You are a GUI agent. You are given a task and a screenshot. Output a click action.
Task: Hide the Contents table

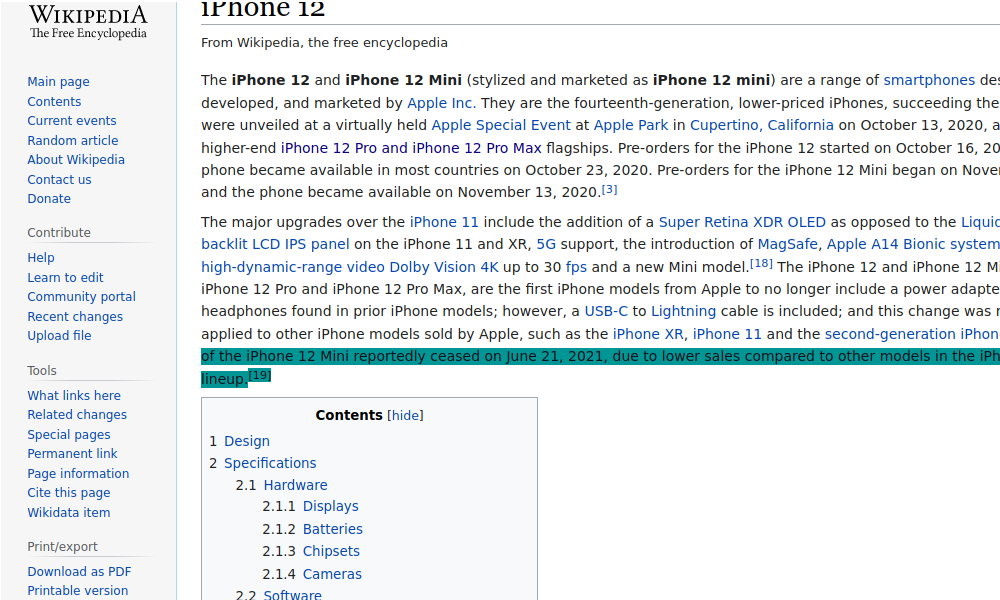point(405,415)
